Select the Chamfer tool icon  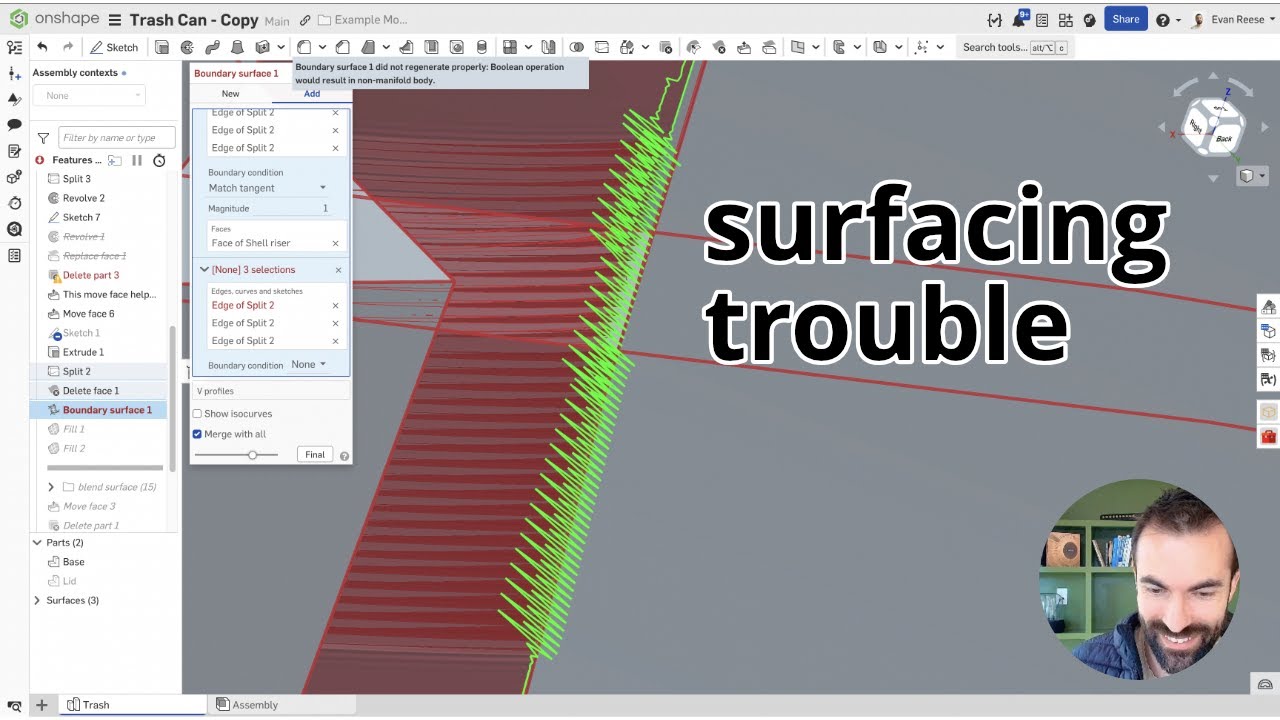[343, 47]
